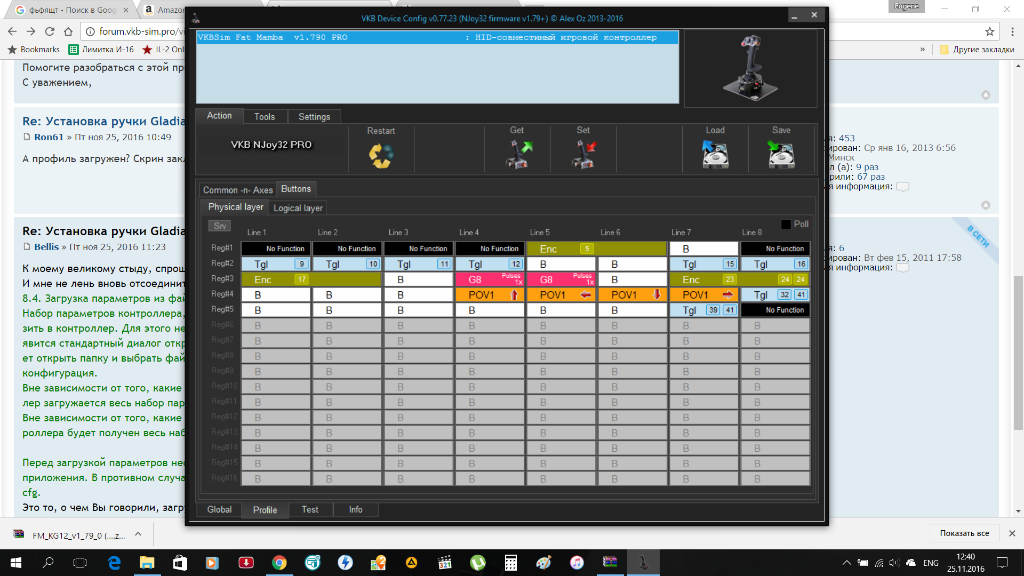Open the Test bottom tab

310,509
